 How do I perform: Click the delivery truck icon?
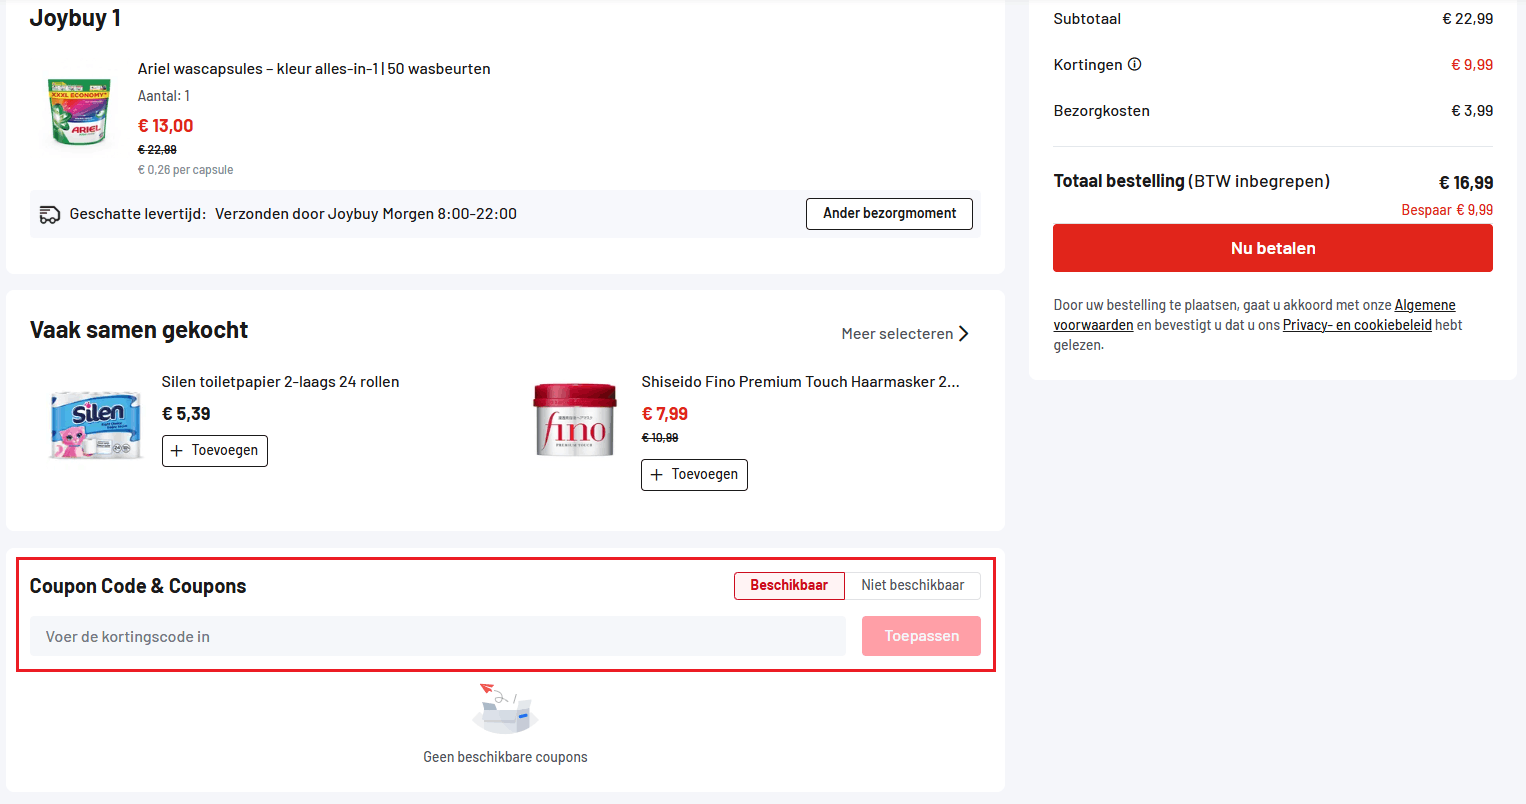(50, 214)
